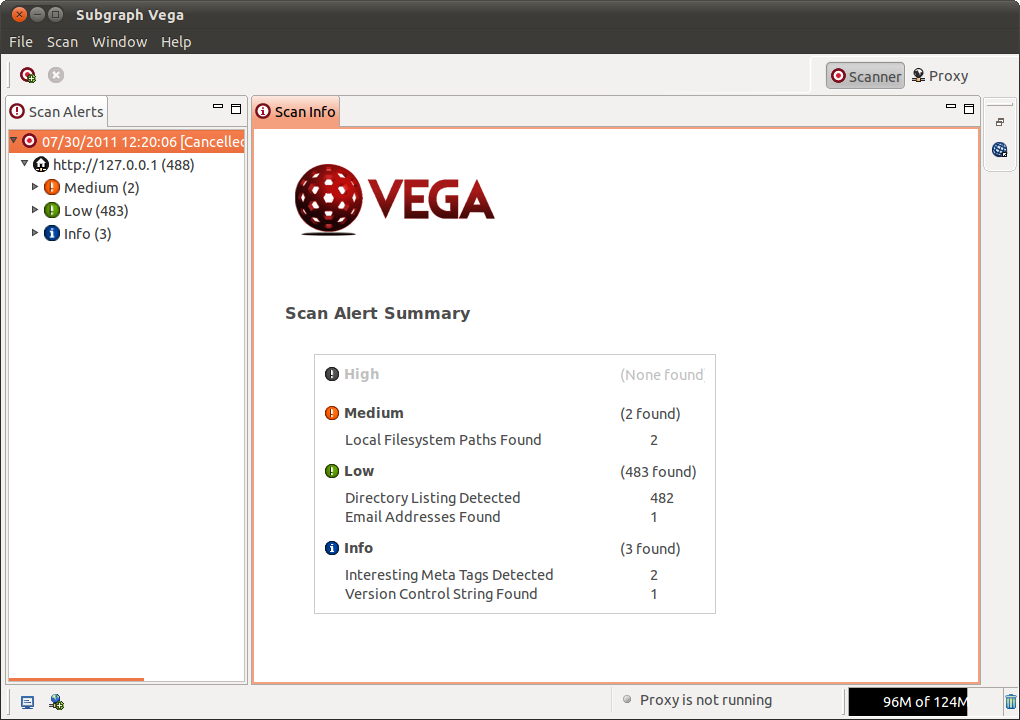The height and width of the screenshot is (720, 1020).
Task: Click the Low heading in summary
Action: [359, 471]
